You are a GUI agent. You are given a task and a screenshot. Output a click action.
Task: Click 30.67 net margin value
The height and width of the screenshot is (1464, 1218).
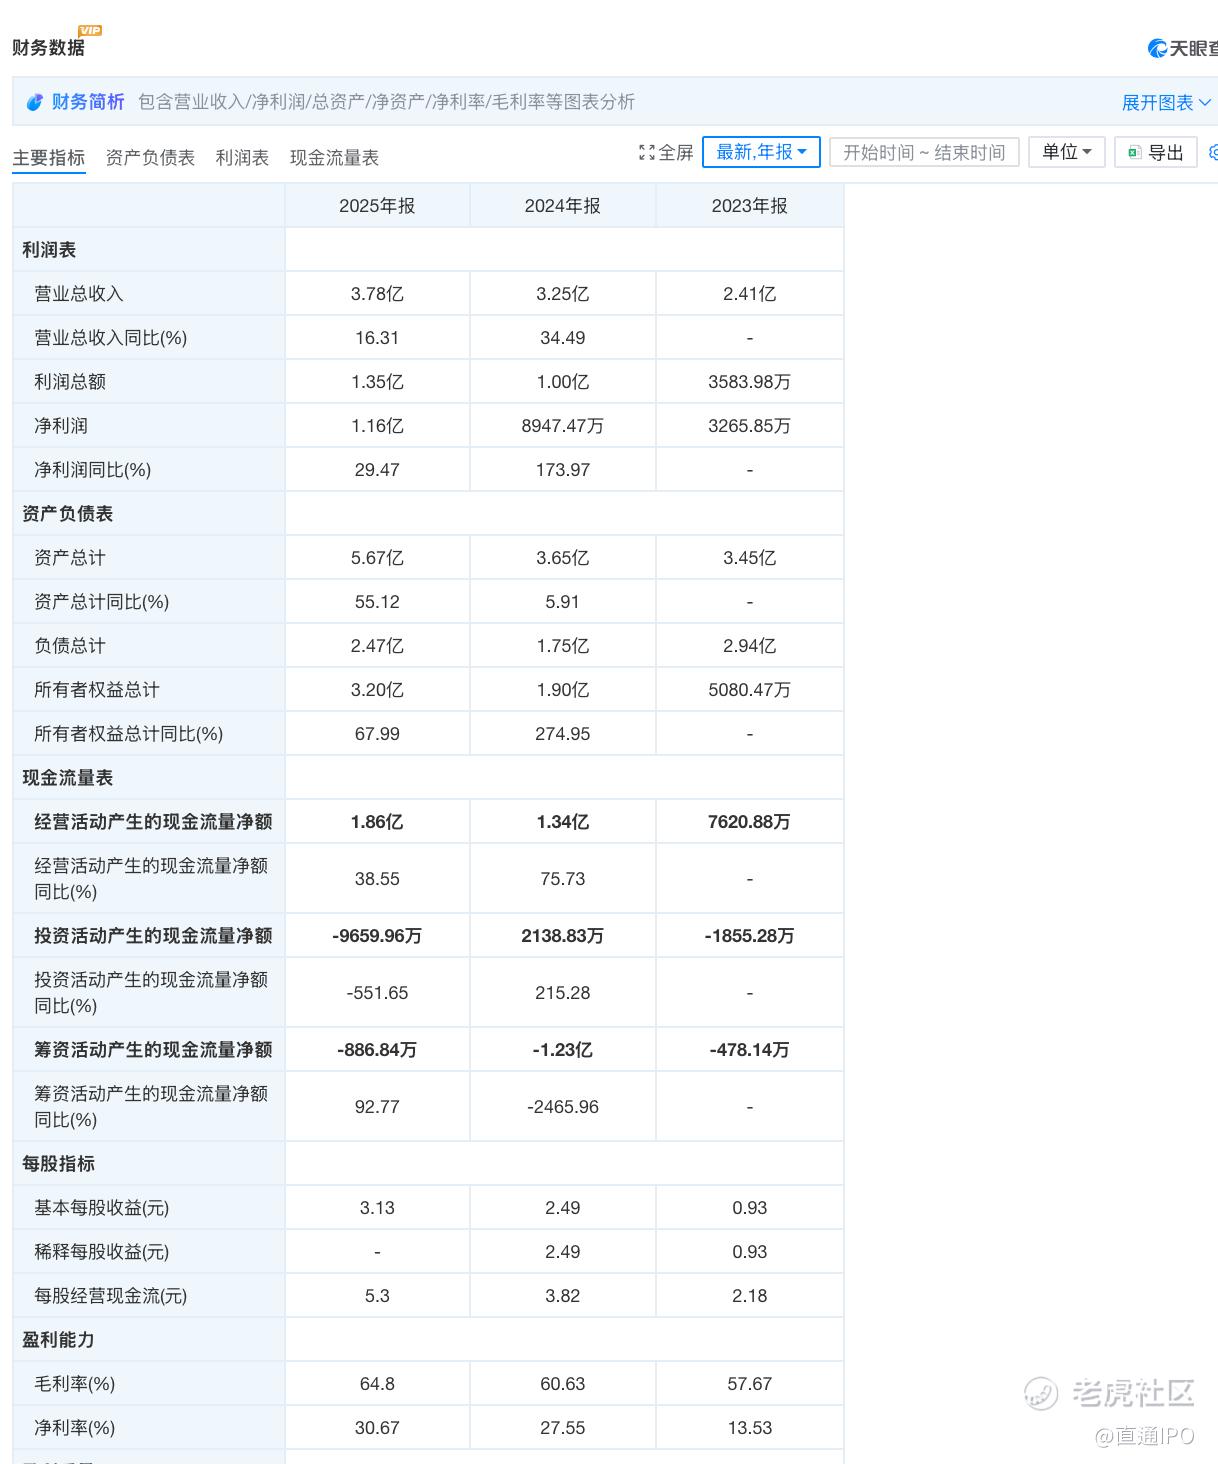[x=377, y=1428]
